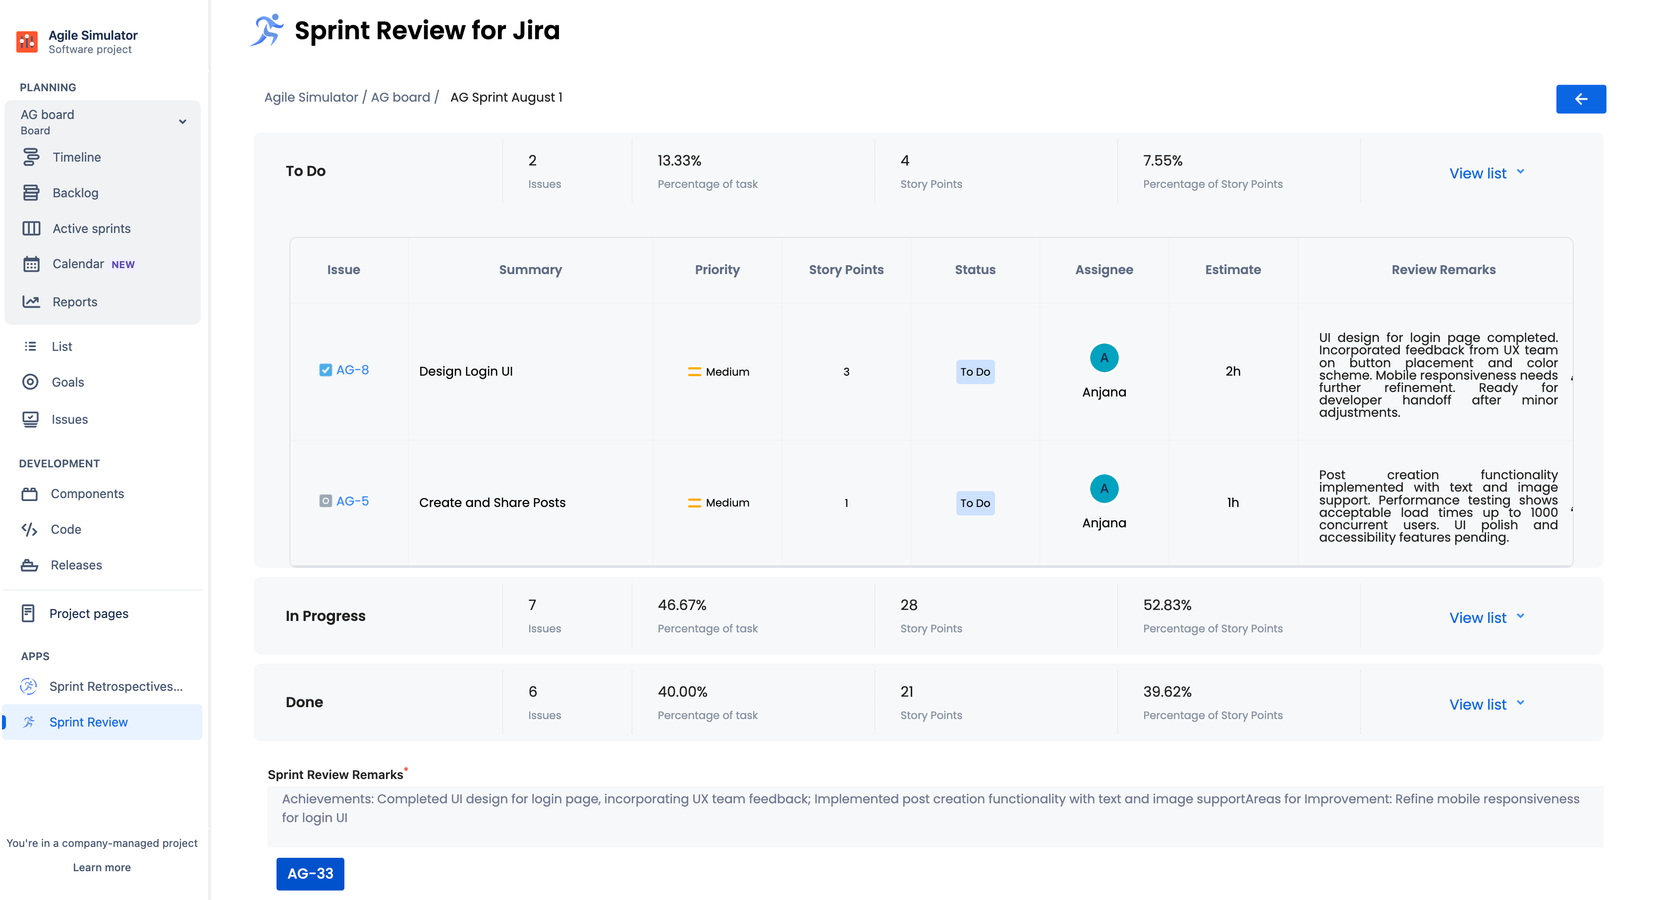Screen dimensions: 1657x900
Task: Click Learn more link
Action: [x=102, y=868]
